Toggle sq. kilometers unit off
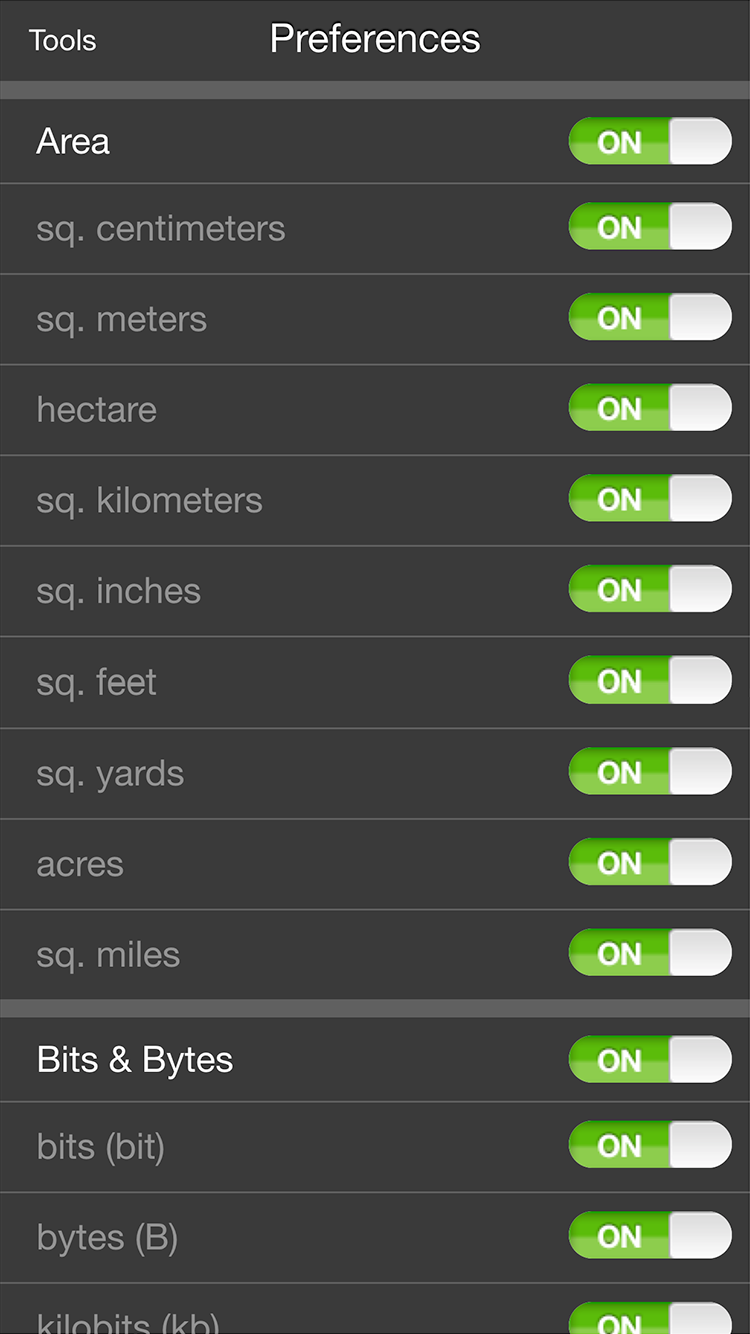 [650, 499]
